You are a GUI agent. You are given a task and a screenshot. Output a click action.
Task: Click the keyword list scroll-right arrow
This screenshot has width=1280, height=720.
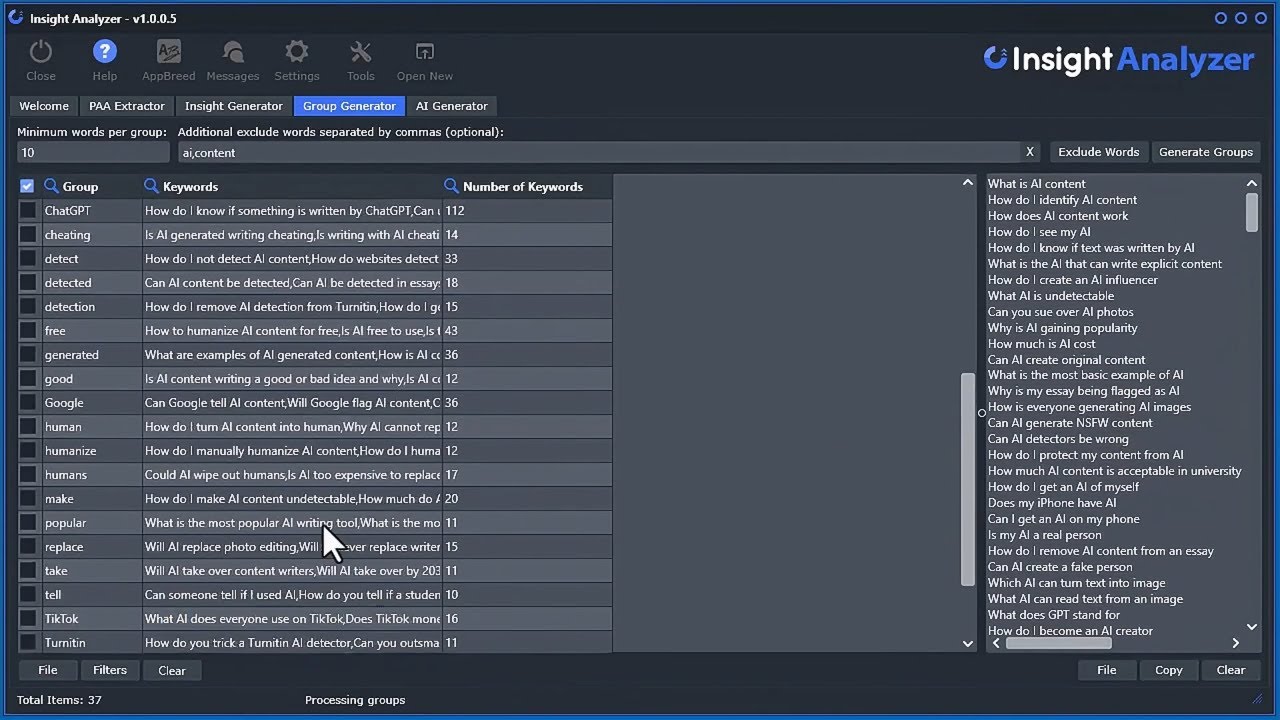click(1236, 643)
